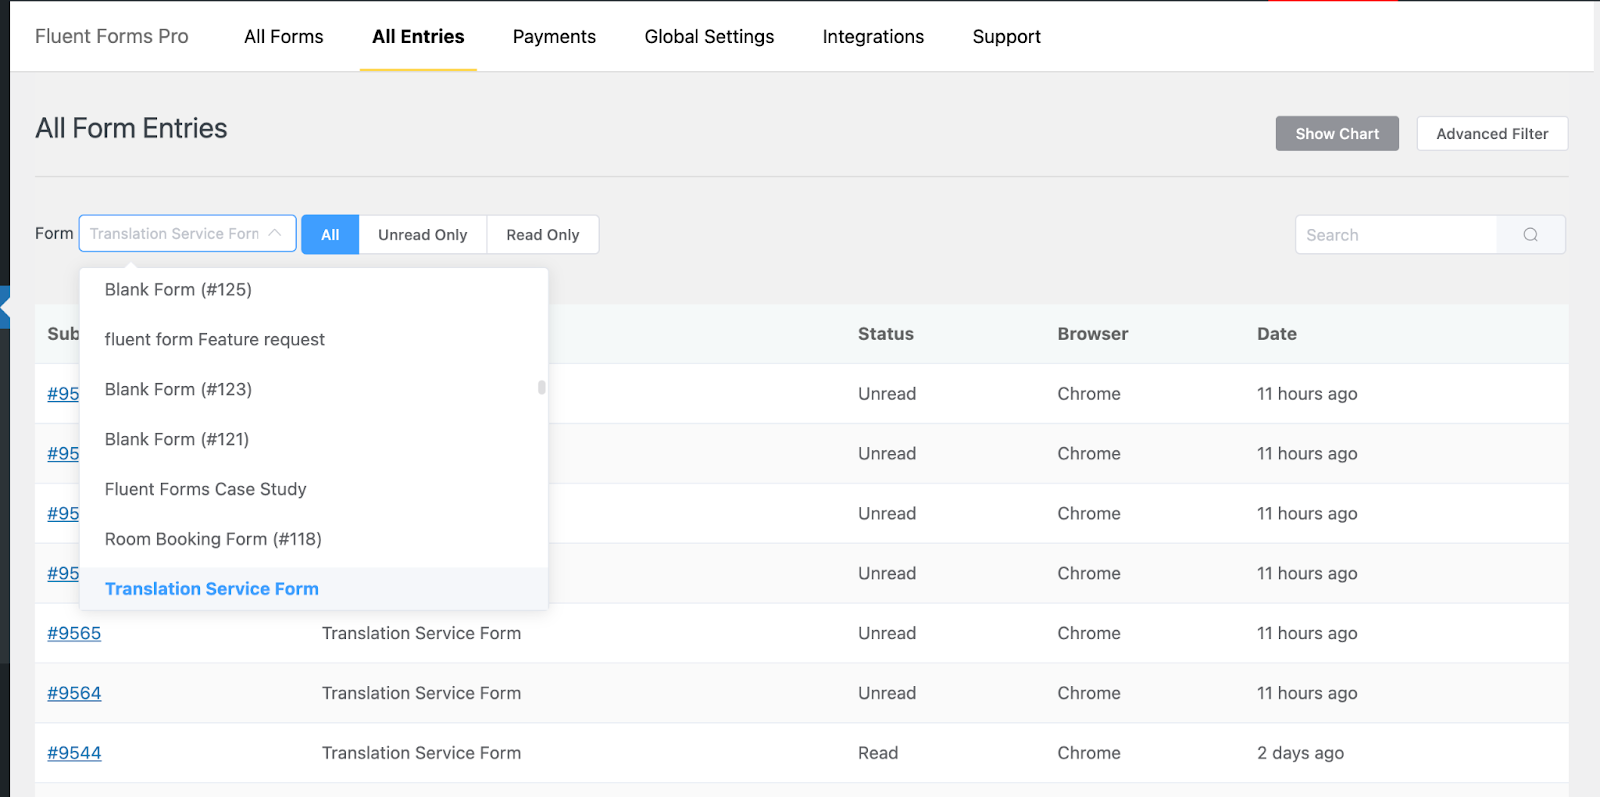Click the All Form Entries heading

(131, 128)
